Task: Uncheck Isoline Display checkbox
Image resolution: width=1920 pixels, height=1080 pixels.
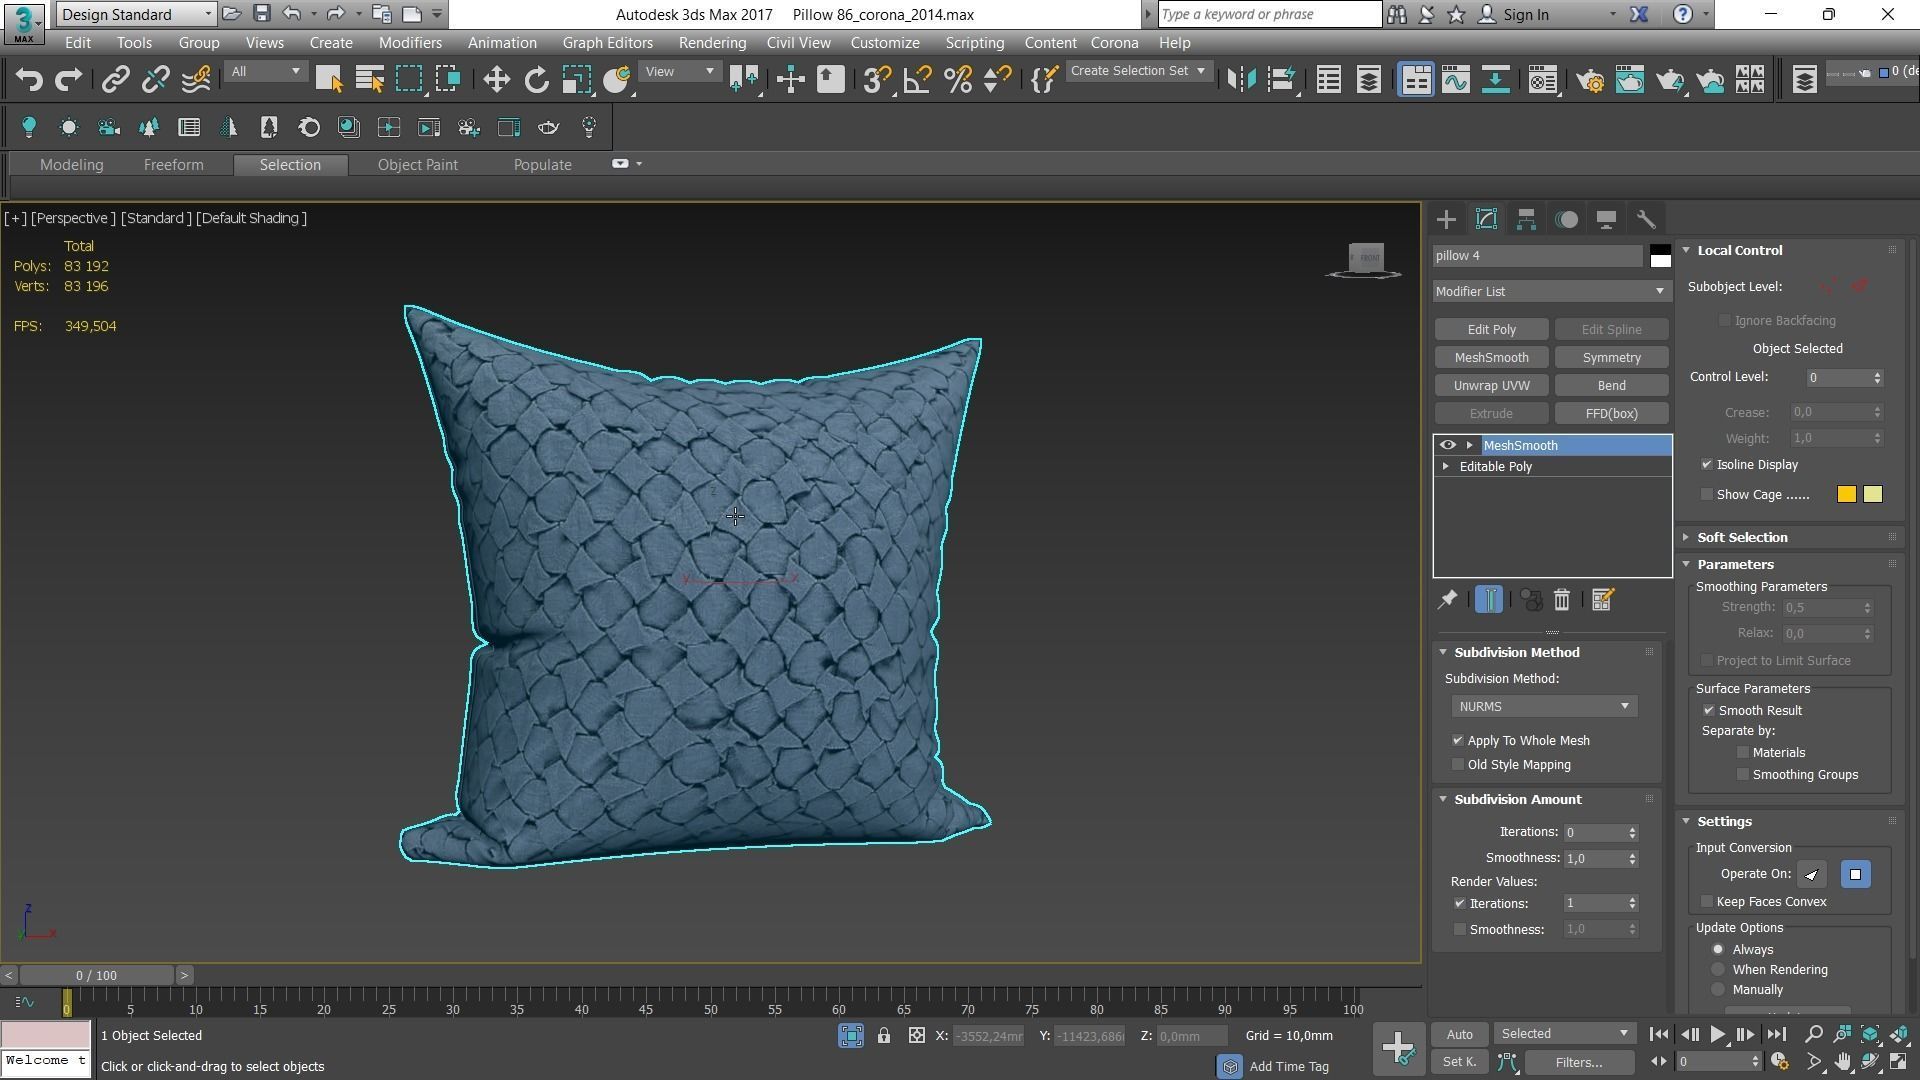Action: coord(1707,465)
